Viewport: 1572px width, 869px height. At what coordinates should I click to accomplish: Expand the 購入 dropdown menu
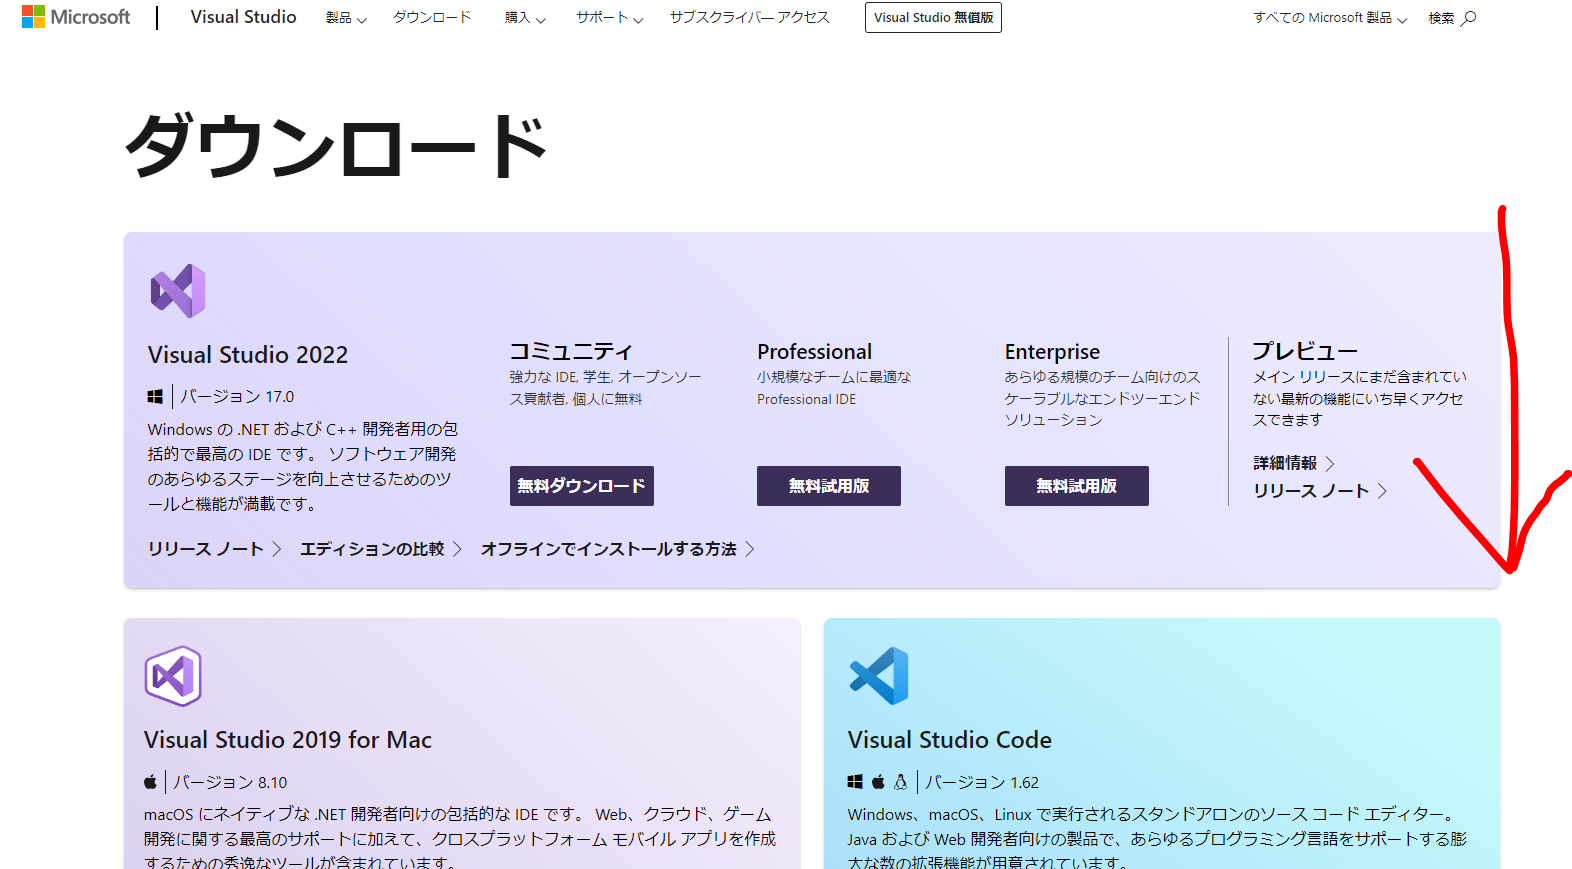pos(525,18)
